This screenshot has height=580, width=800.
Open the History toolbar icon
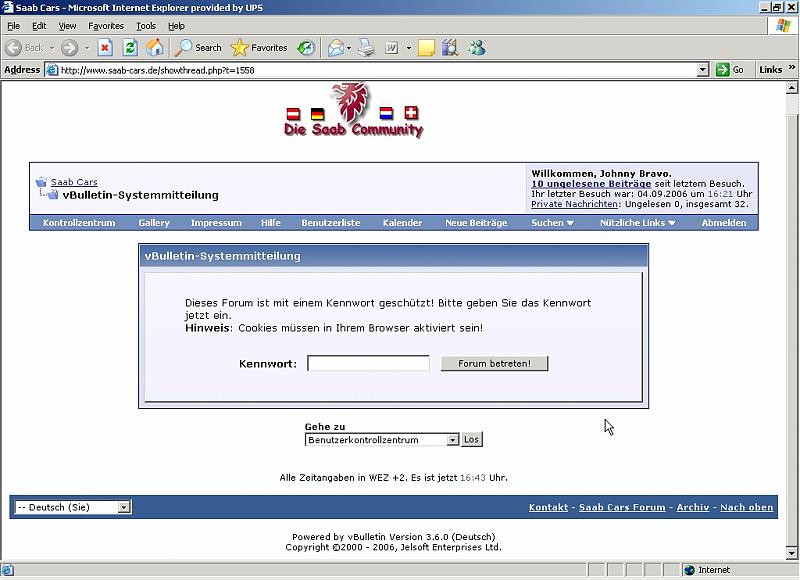coord(306,48)
